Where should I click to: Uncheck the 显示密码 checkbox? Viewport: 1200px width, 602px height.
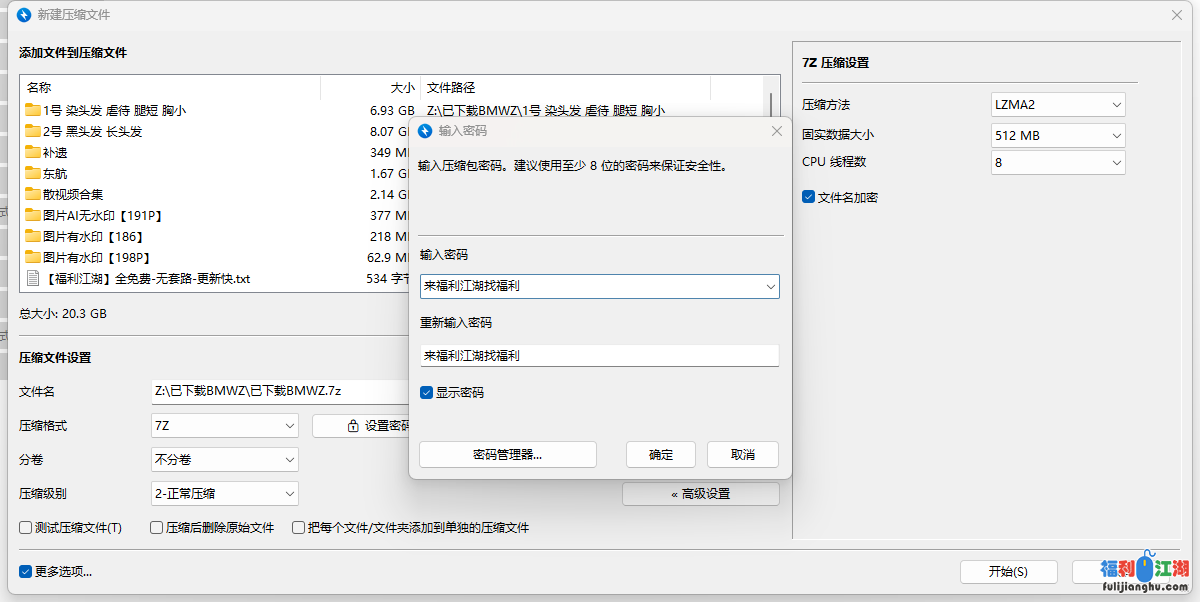click(x=427, y=393)
